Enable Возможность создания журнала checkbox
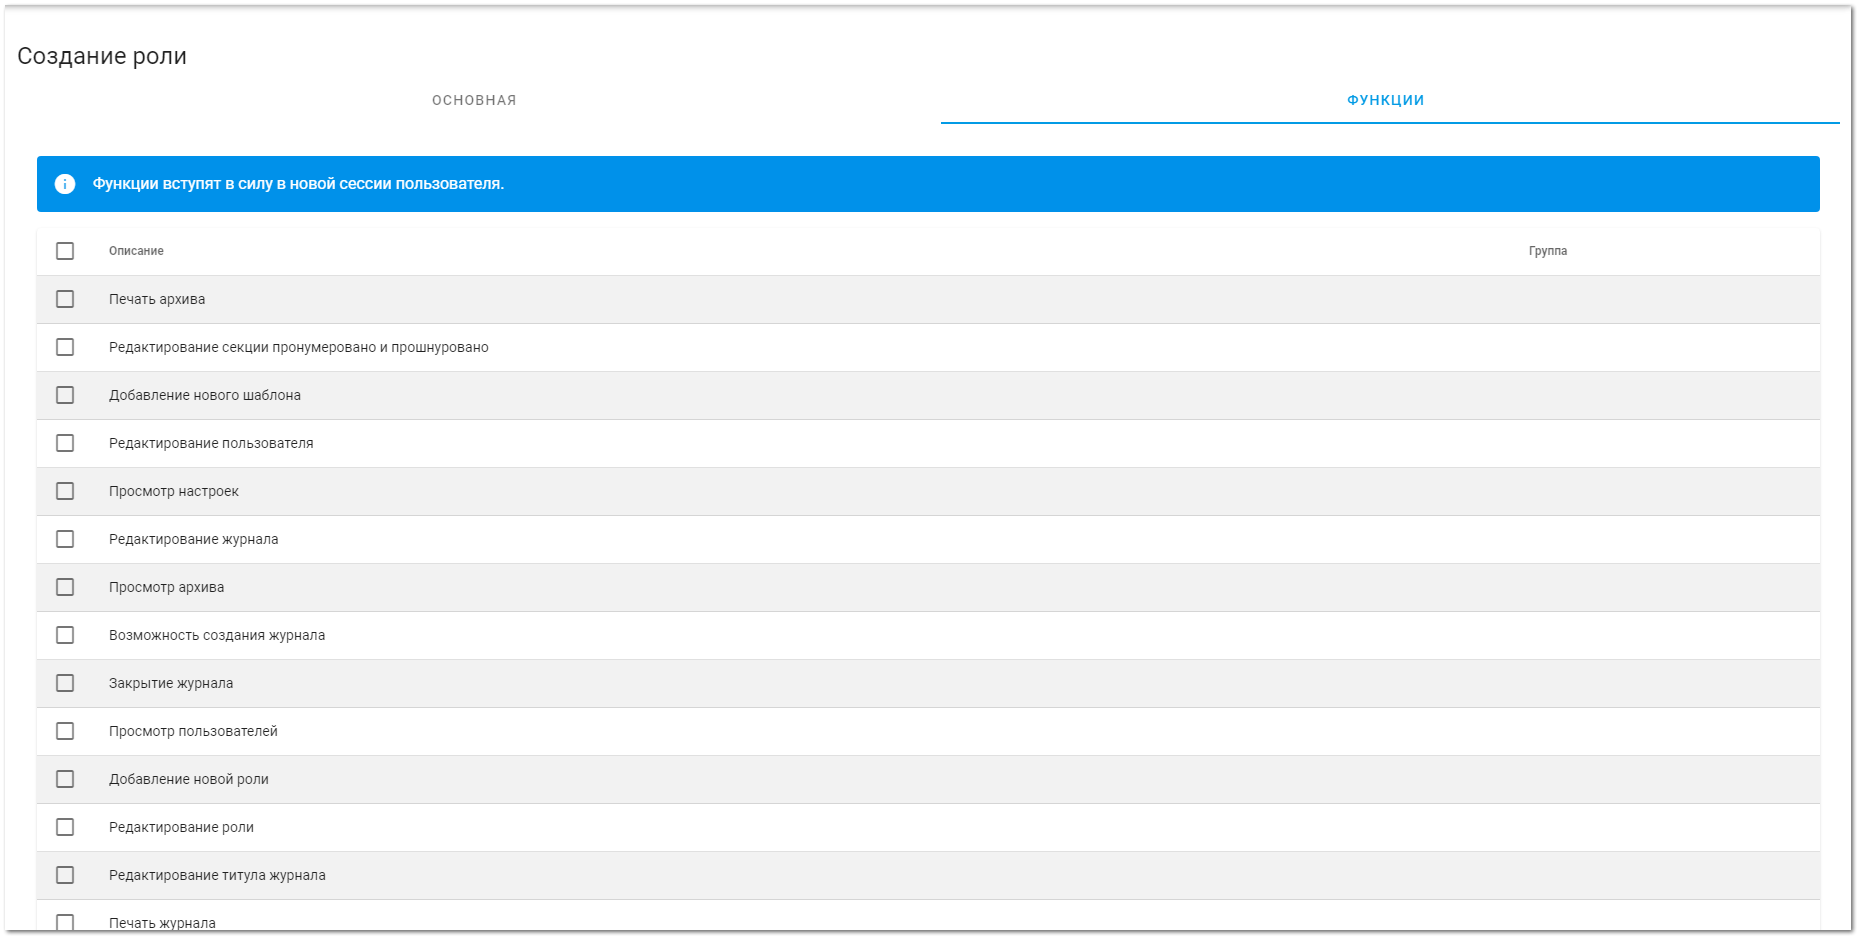Viewport: 1860px width, 939px height. click(x=65, y=635)
